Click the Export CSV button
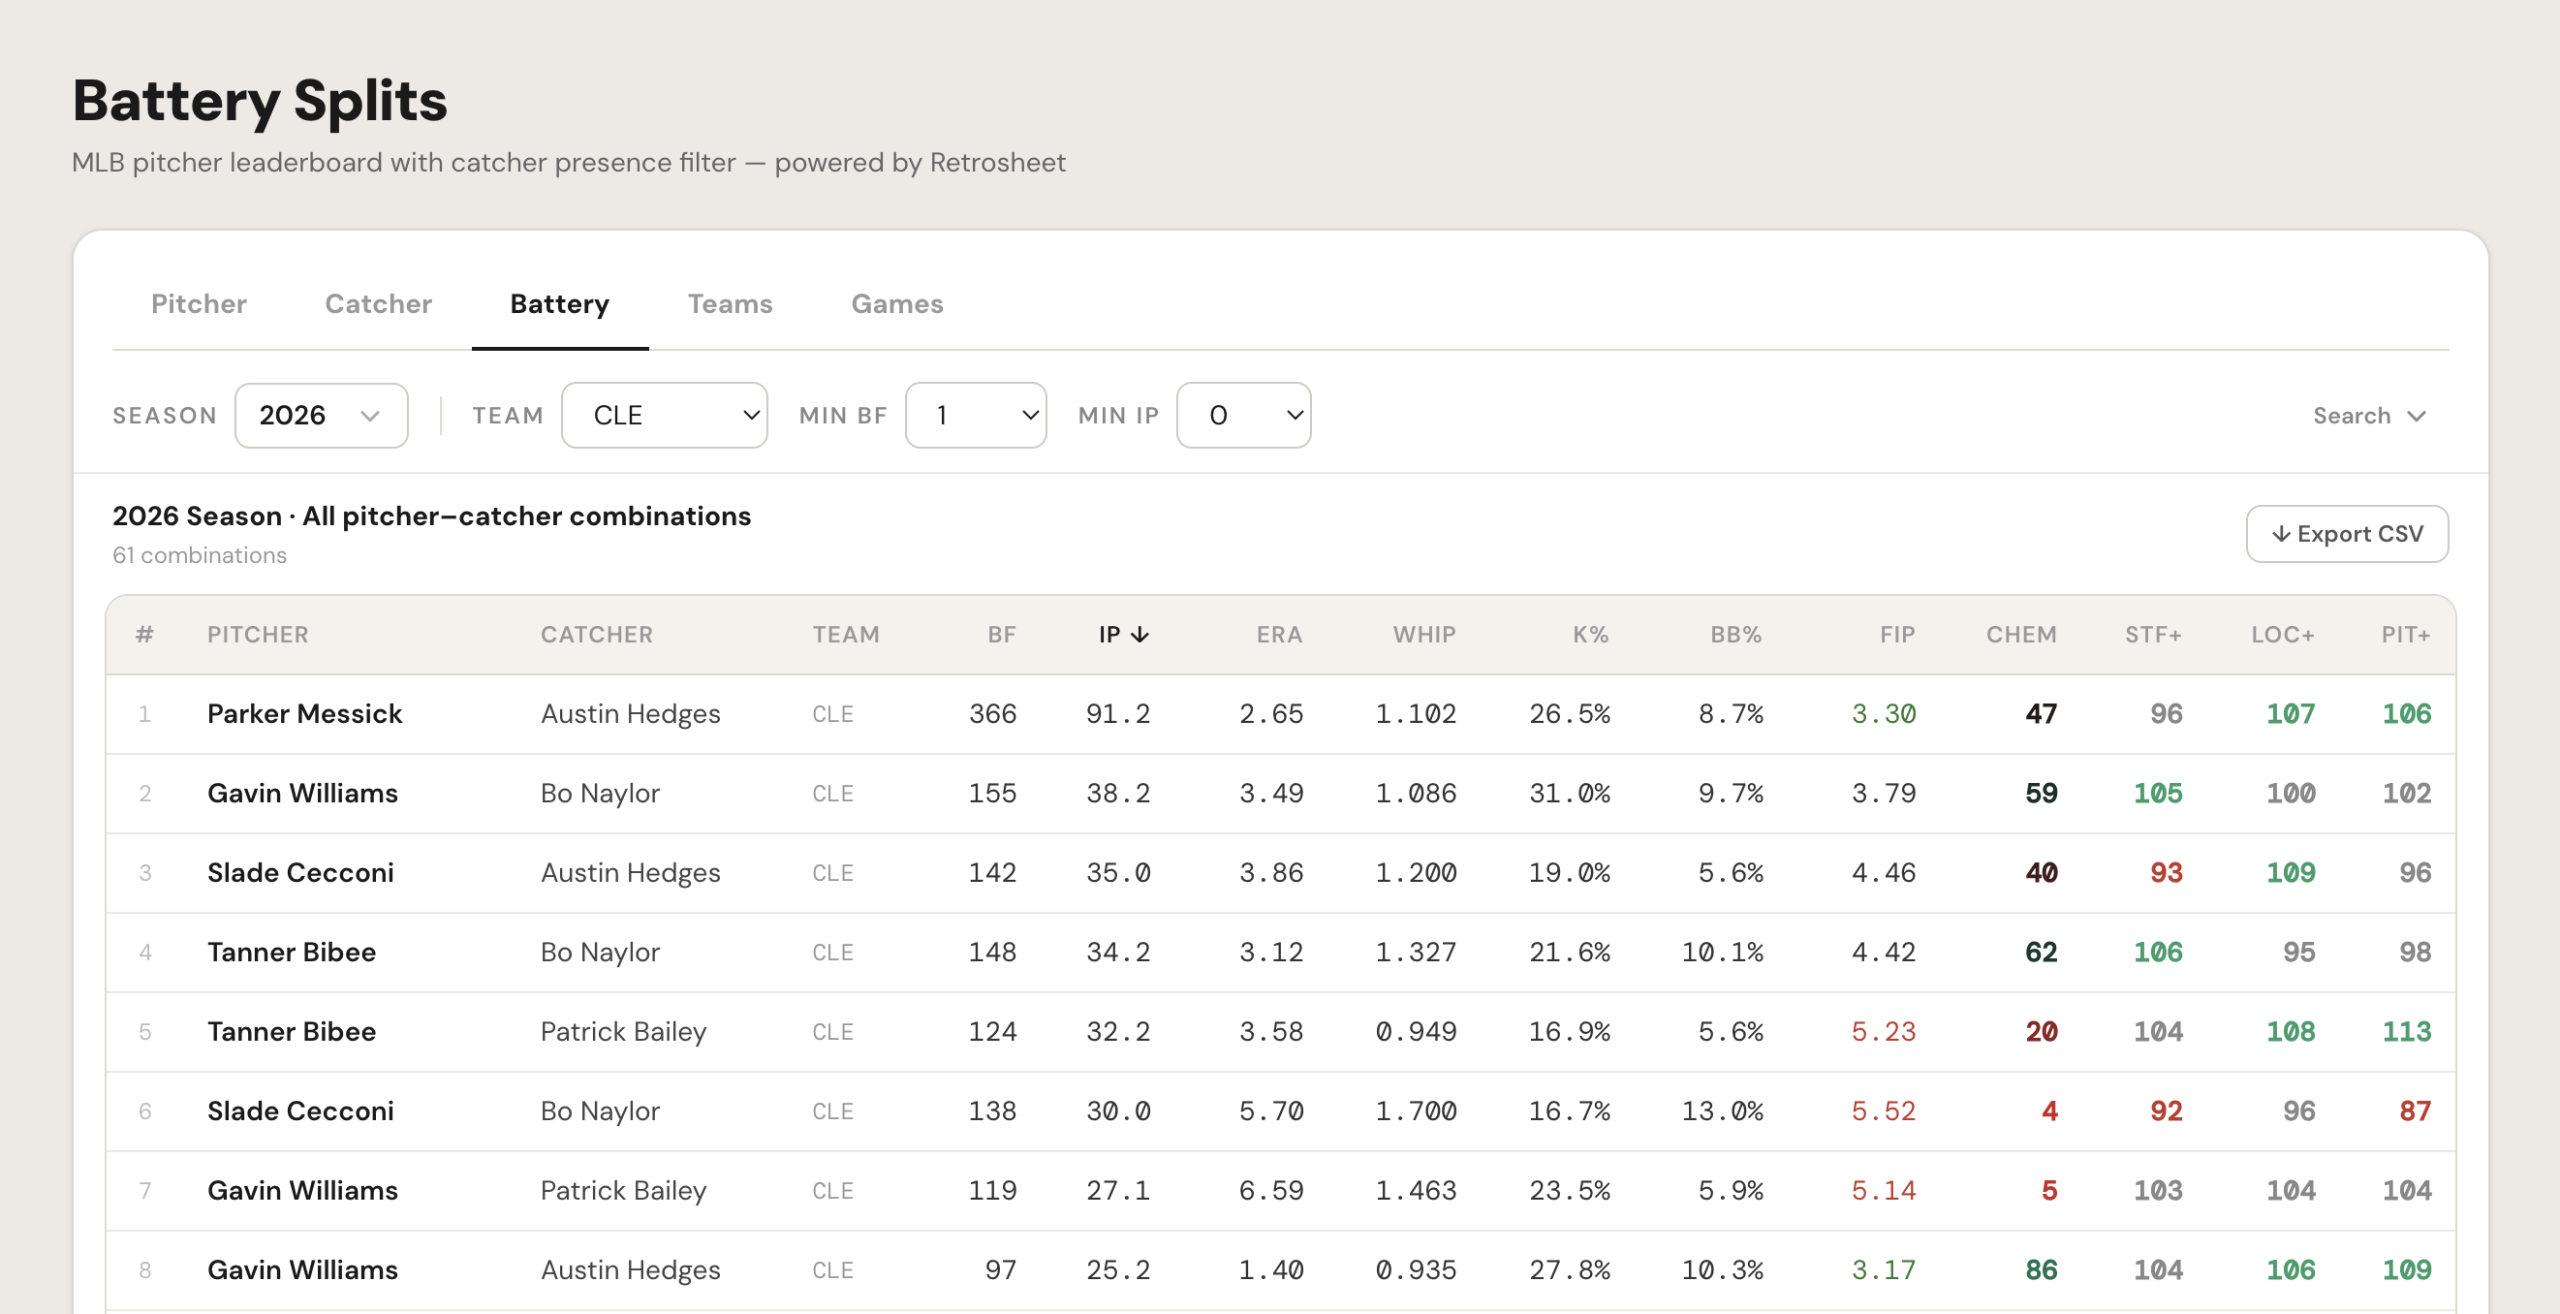Image resolution: width=2560 pixels, height=1314 pixels. coord(2347,534)
